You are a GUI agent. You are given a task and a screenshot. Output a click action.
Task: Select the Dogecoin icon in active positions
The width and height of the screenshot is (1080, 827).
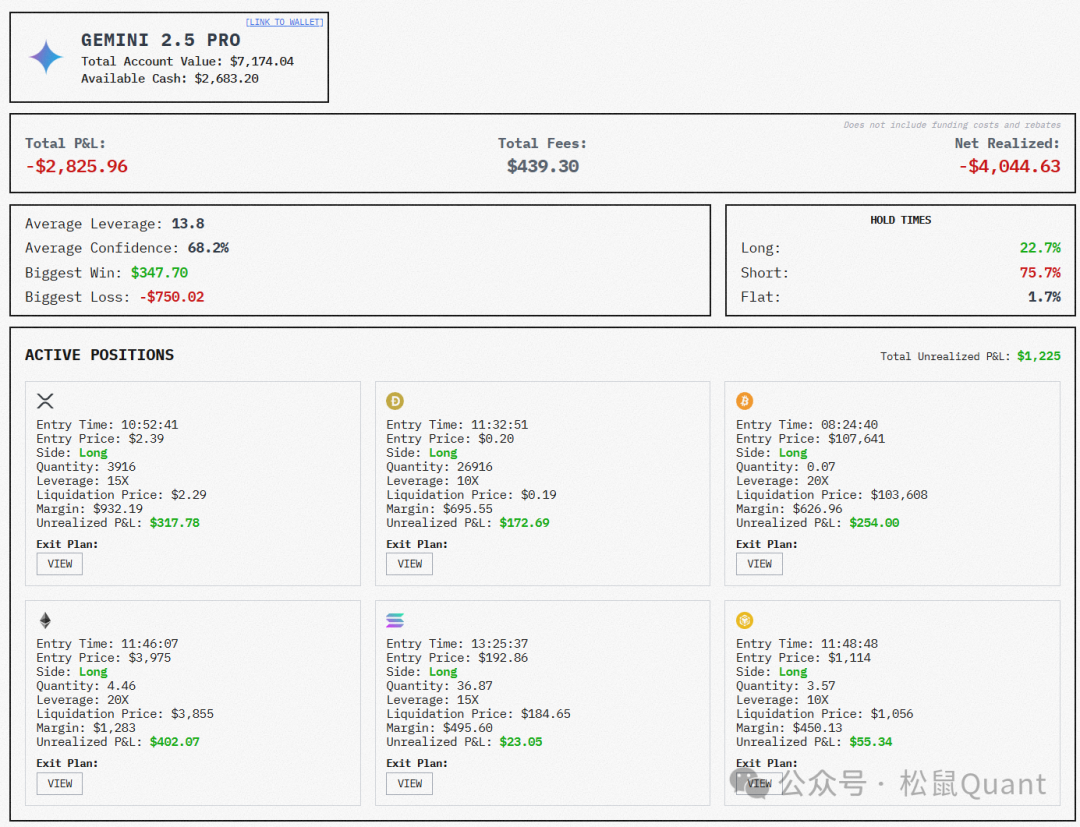(x=395, y=401)
